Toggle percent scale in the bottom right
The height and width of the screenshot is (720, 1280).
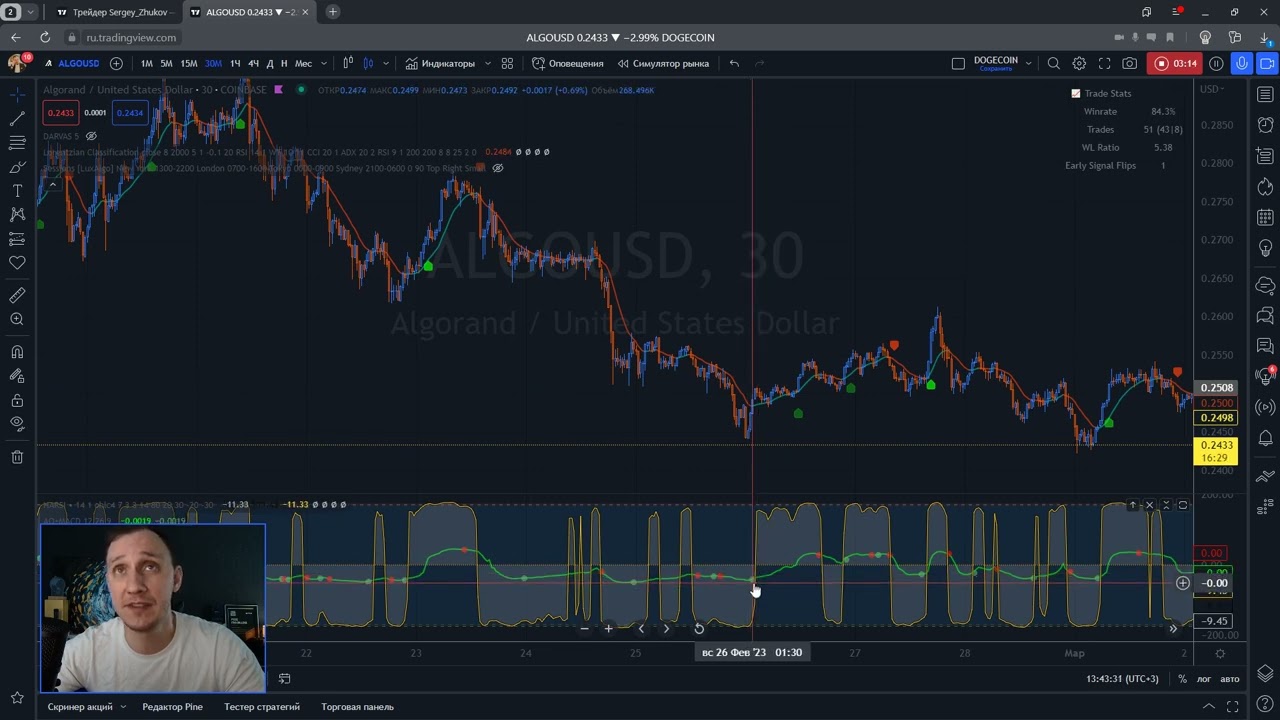(x=1182, y=679)
